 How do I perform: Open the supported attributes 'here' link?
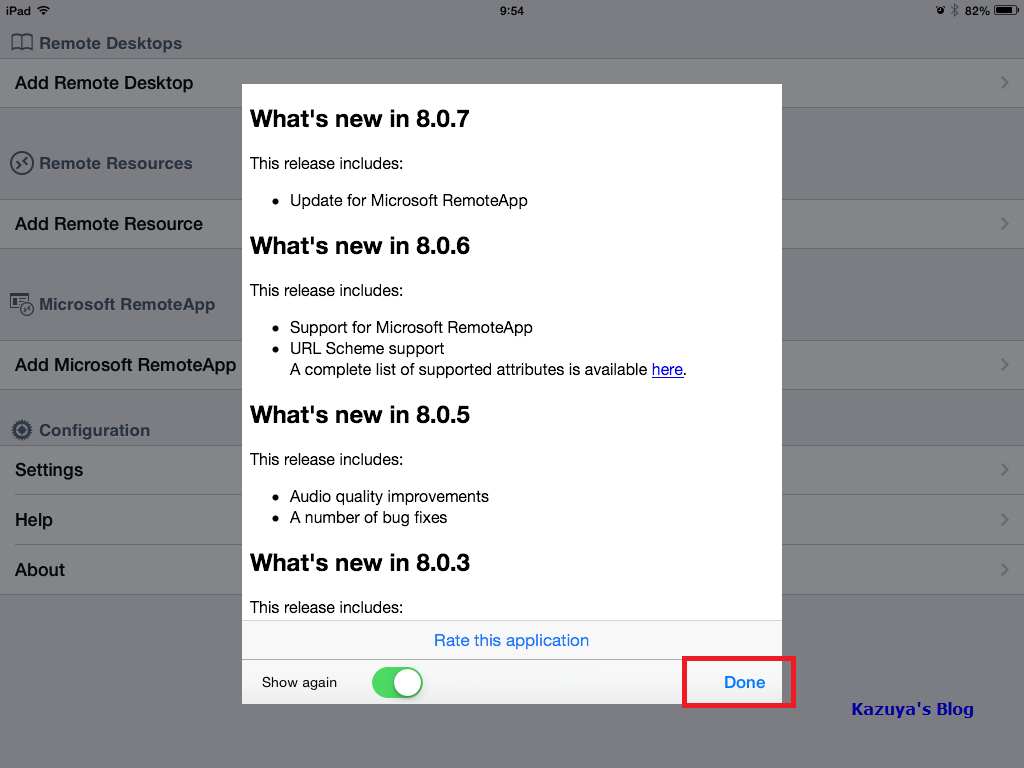[667, 370]
